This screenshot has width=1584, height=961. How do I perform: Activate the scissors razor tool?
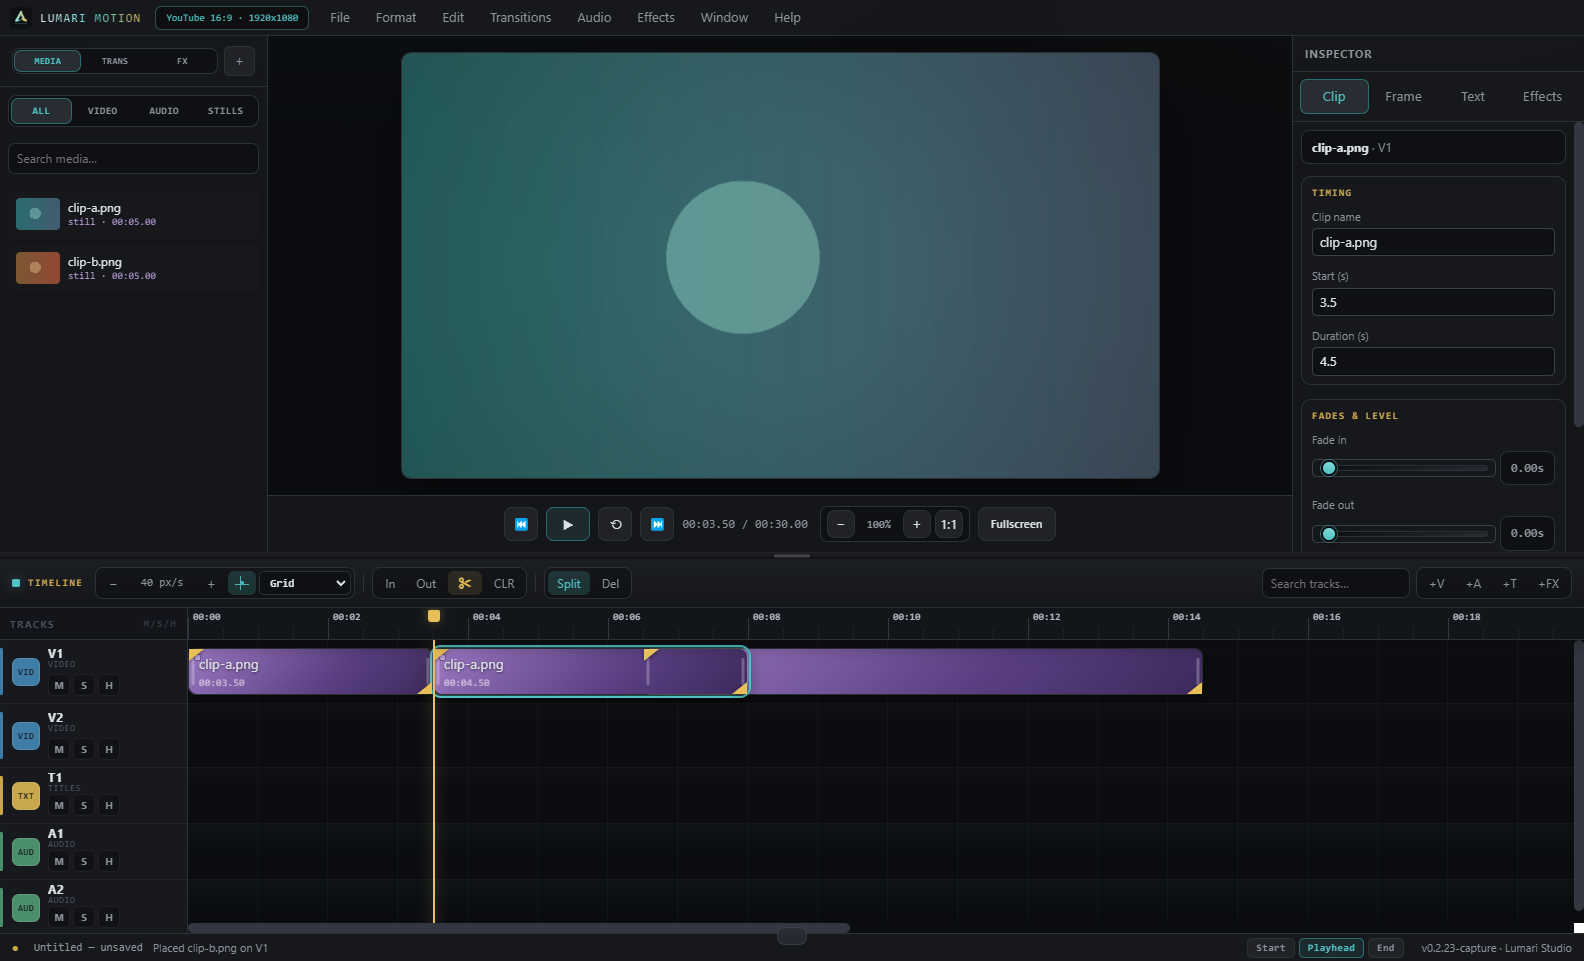[x=465, y=583]
